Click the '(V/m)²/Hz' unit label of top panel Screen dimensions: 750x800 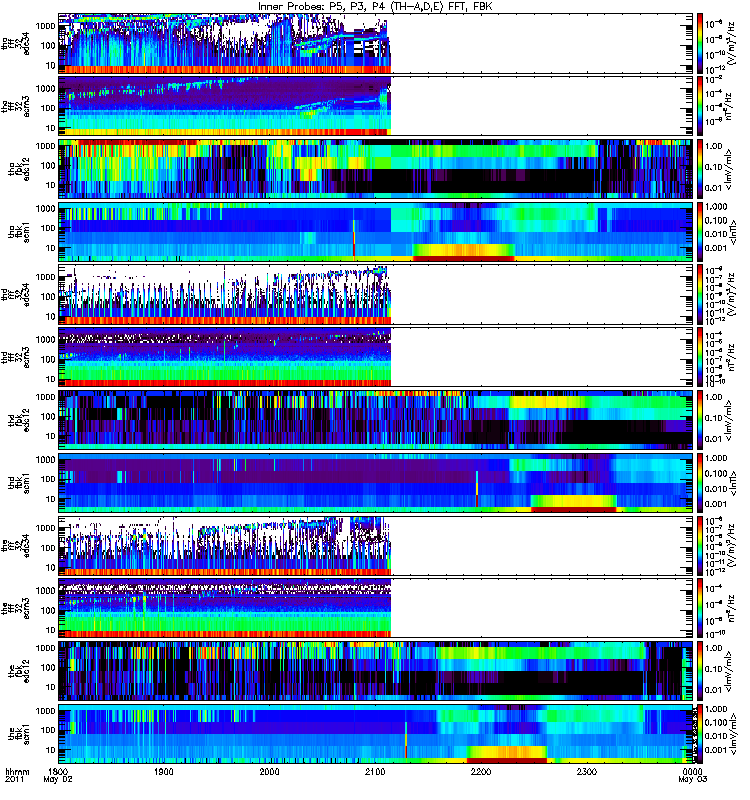(x=731, y=43)
